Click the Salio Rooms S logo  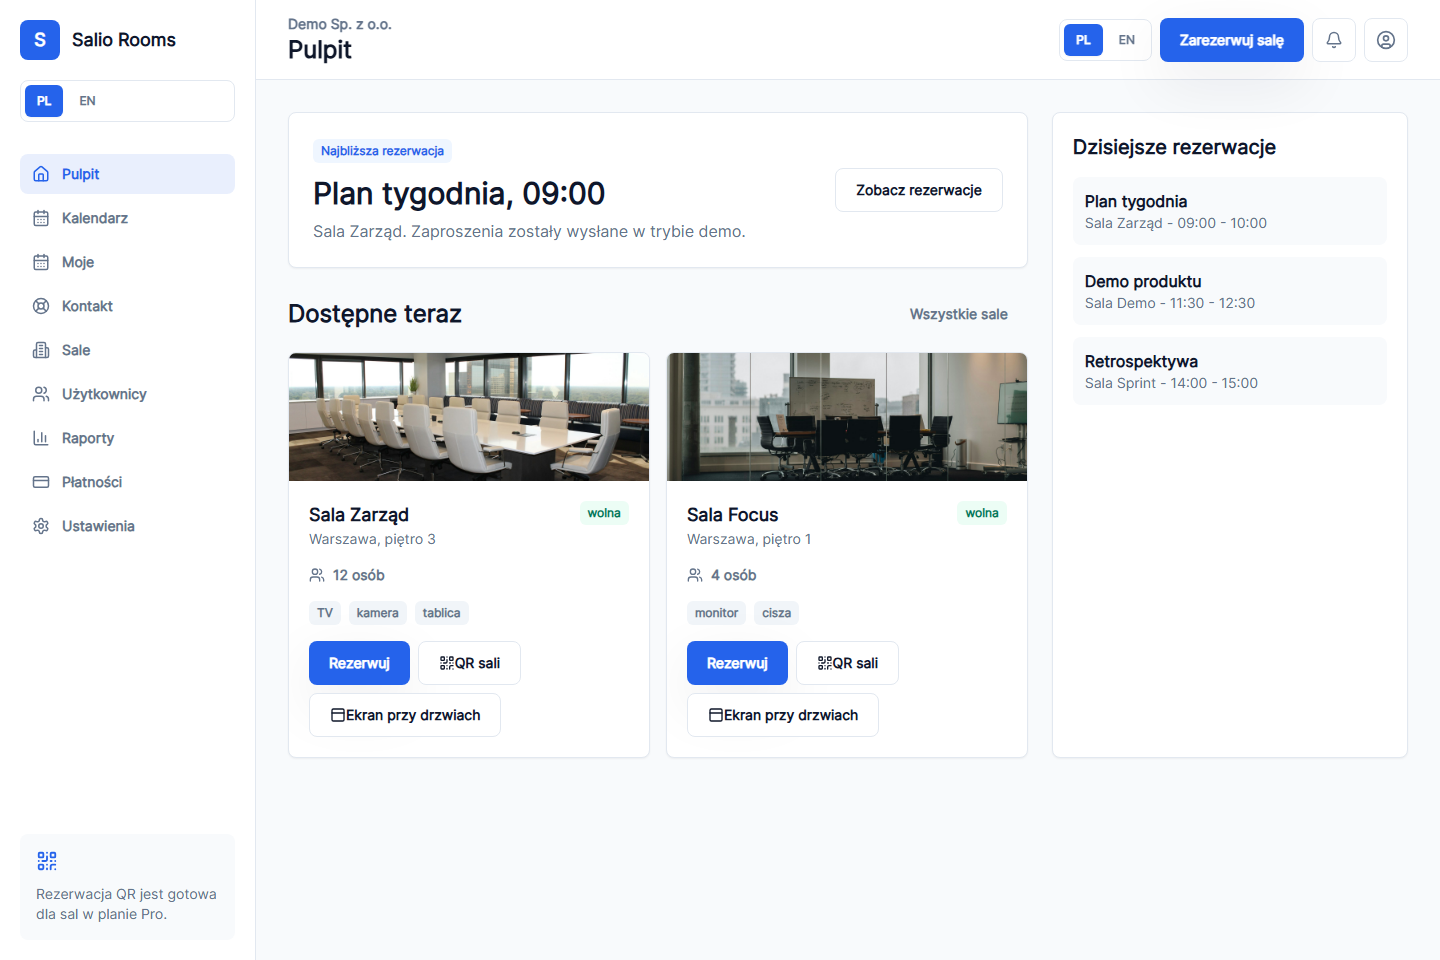click(x=40, y=40)
